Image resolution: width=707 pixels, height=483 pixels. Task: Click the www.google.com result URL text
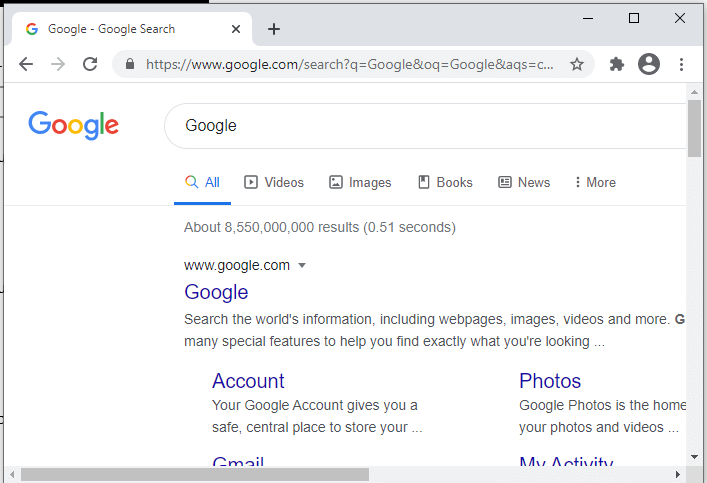click(237, 266)
